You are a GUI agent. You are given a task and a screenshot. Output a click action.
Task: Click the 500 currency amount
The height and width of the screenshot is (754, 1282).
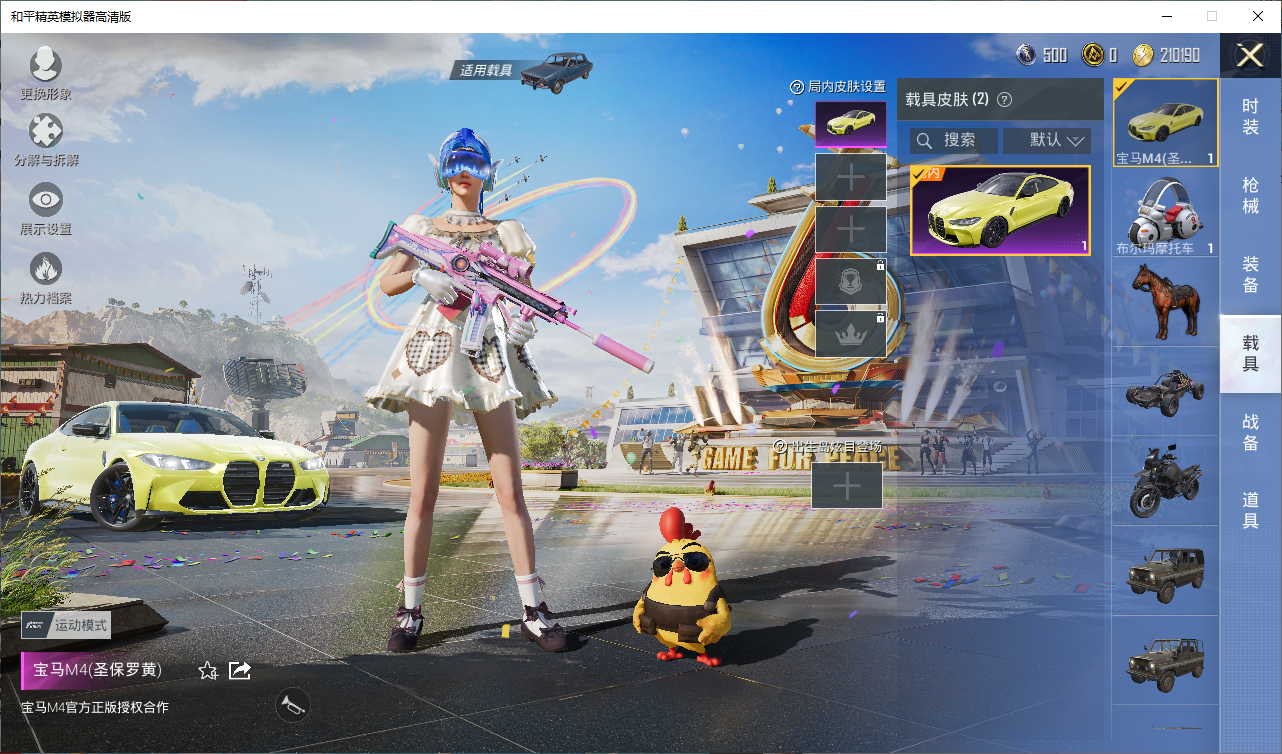1055,55
